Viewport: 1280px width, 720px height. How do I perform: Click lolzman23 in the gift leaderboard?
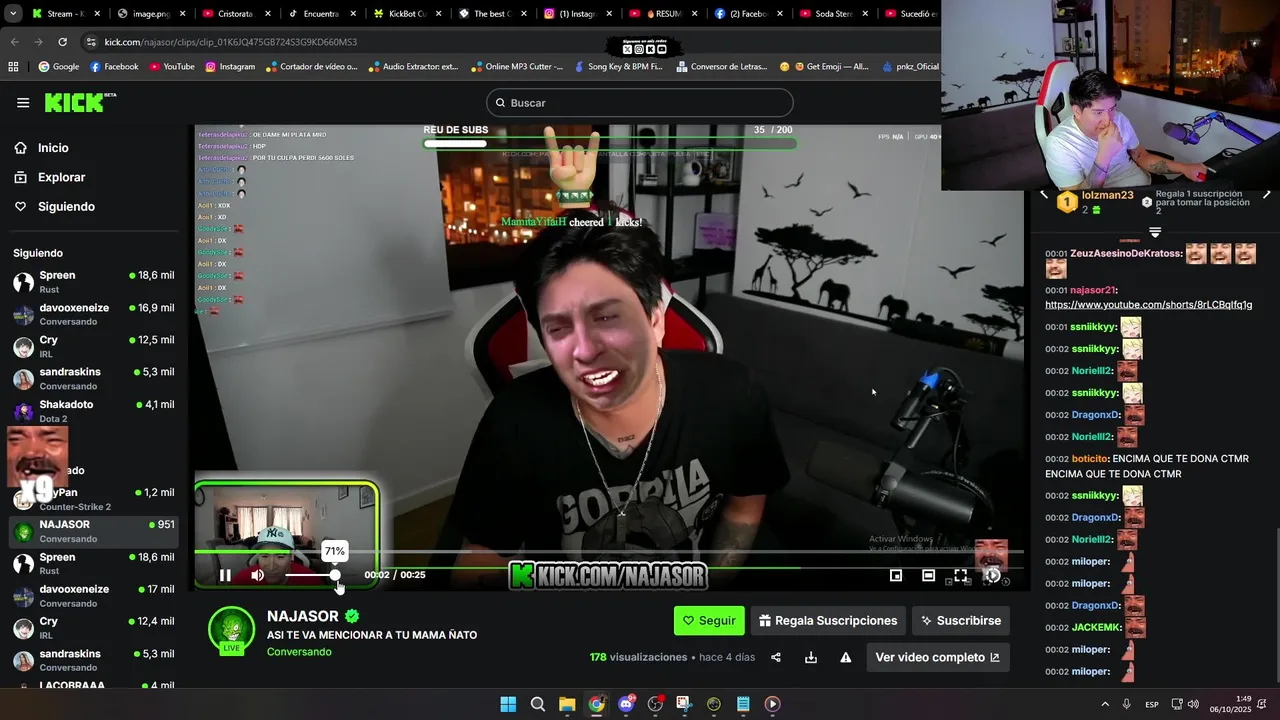(x=1107, y=195)
